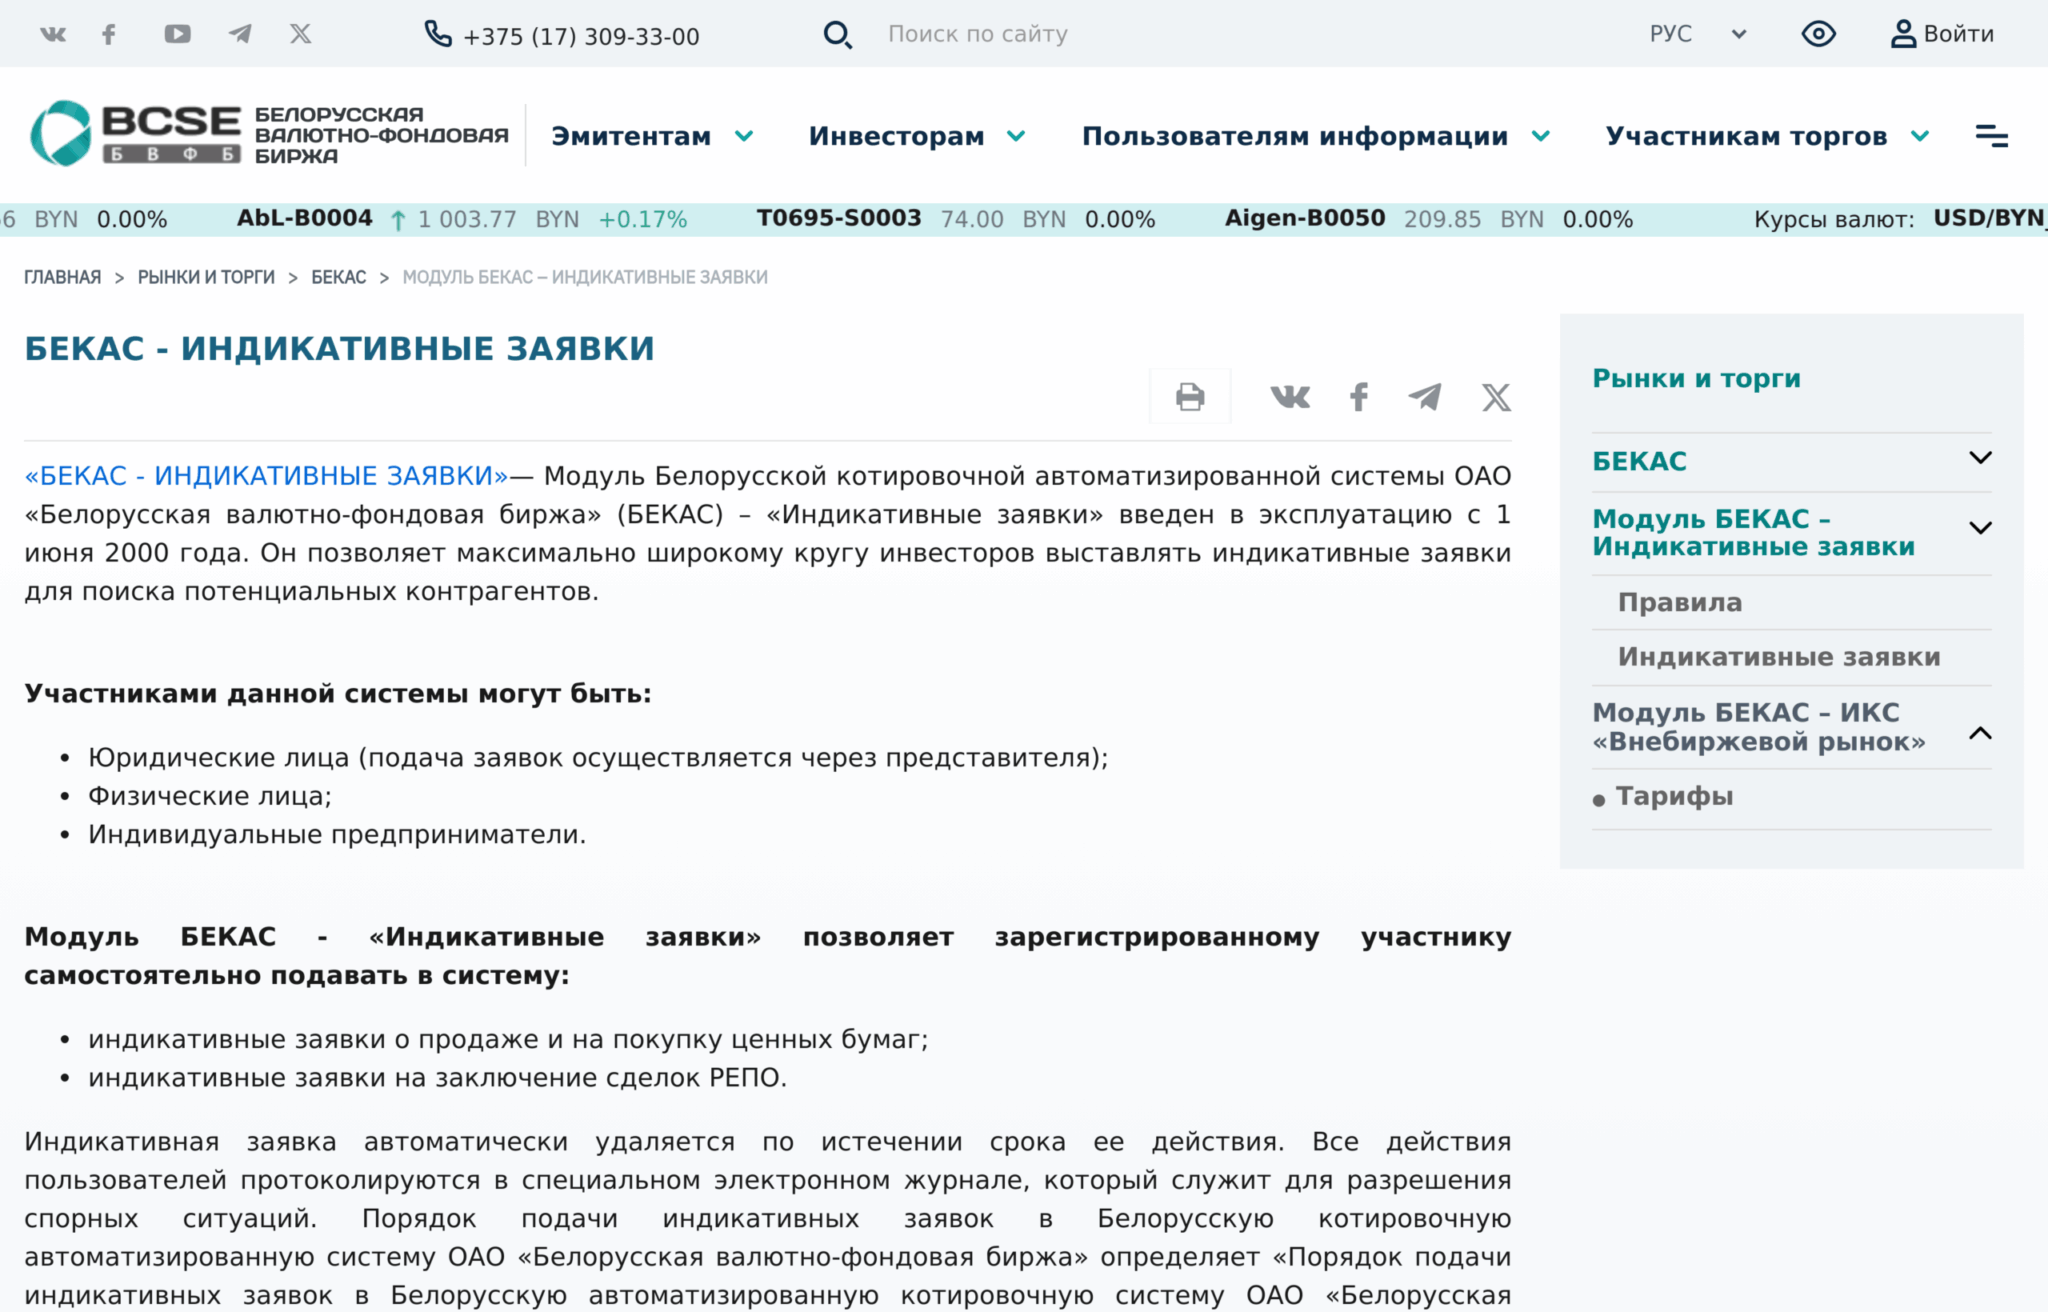Open the Индикативные заявки sidebar subitem

coord(1779,656)
